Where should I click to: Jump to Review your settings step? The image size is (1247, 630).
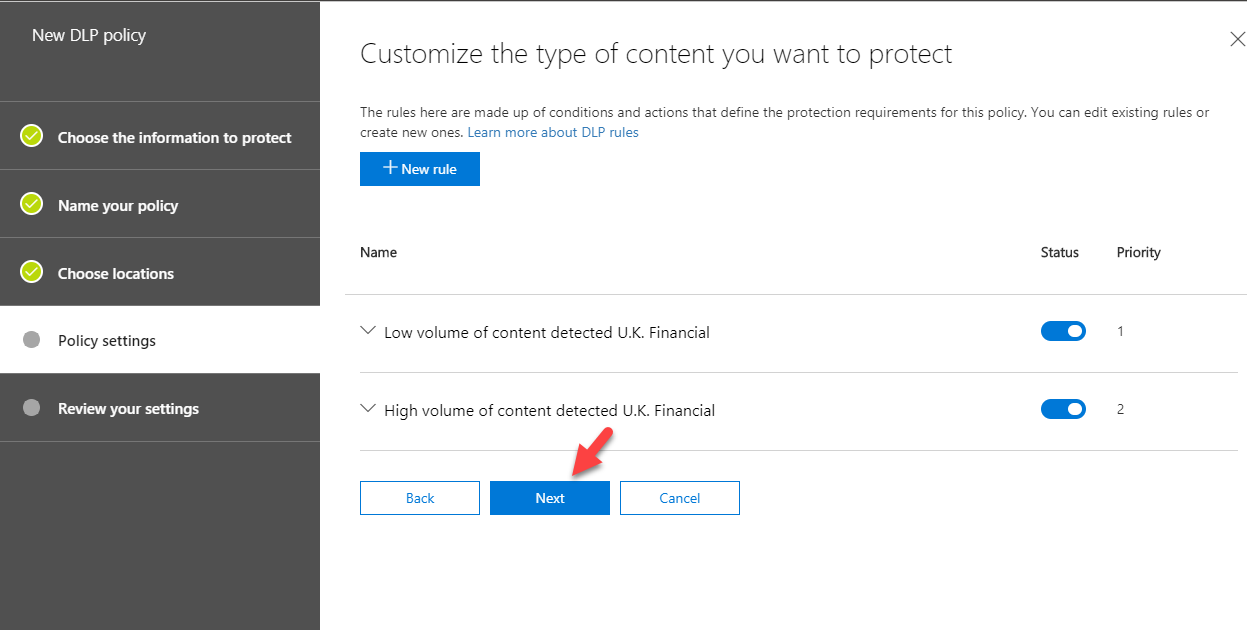[160, 408]
